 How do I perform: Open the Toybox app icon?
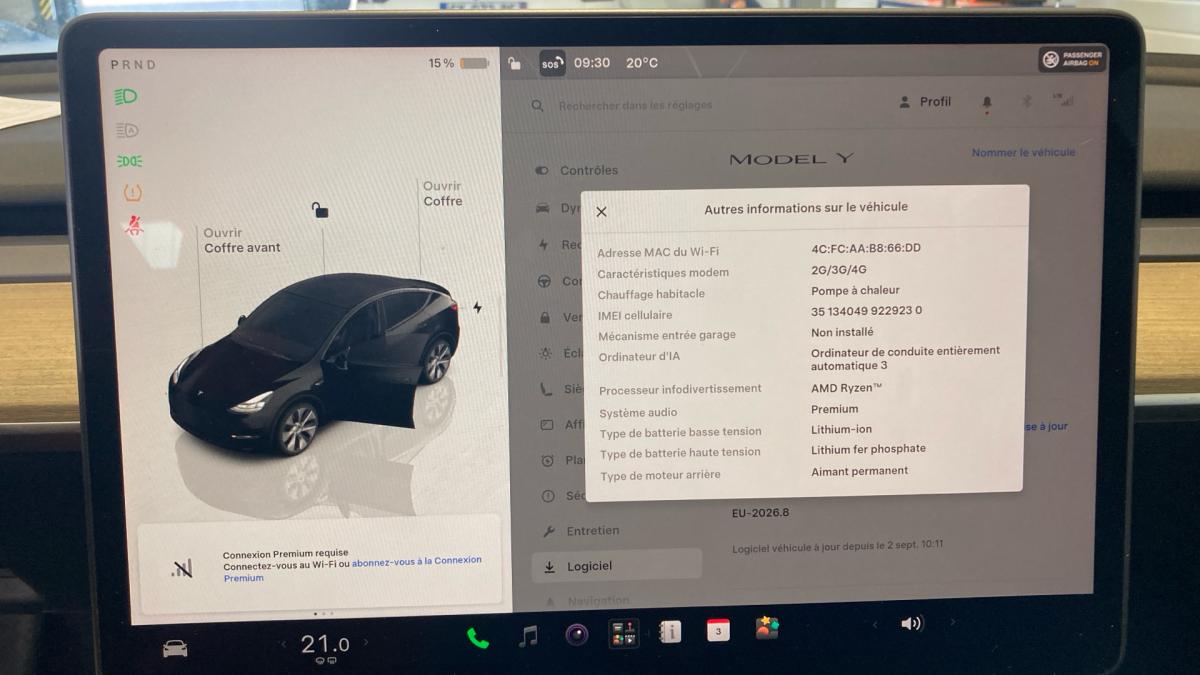coord(767,627)
